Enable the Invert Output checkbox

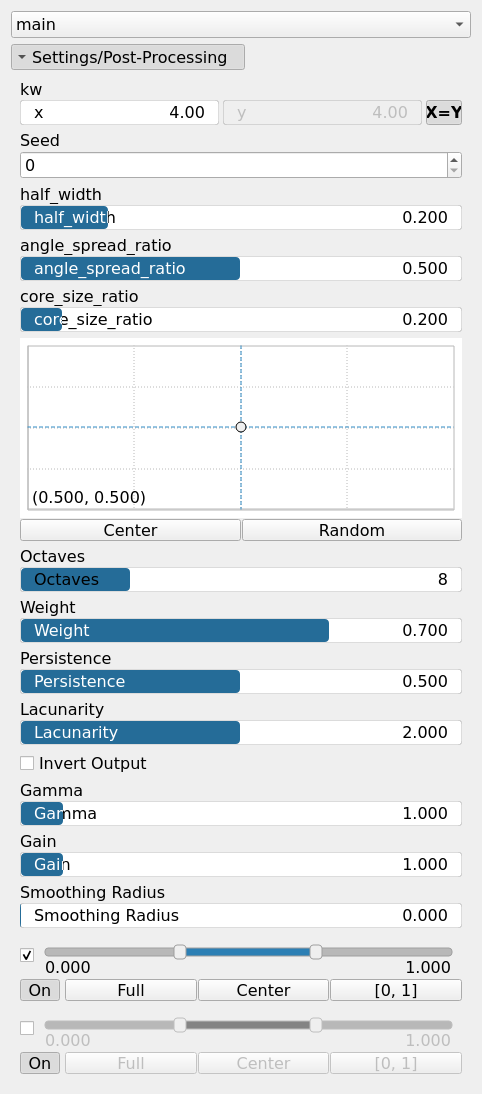click(x=27, y=763)
